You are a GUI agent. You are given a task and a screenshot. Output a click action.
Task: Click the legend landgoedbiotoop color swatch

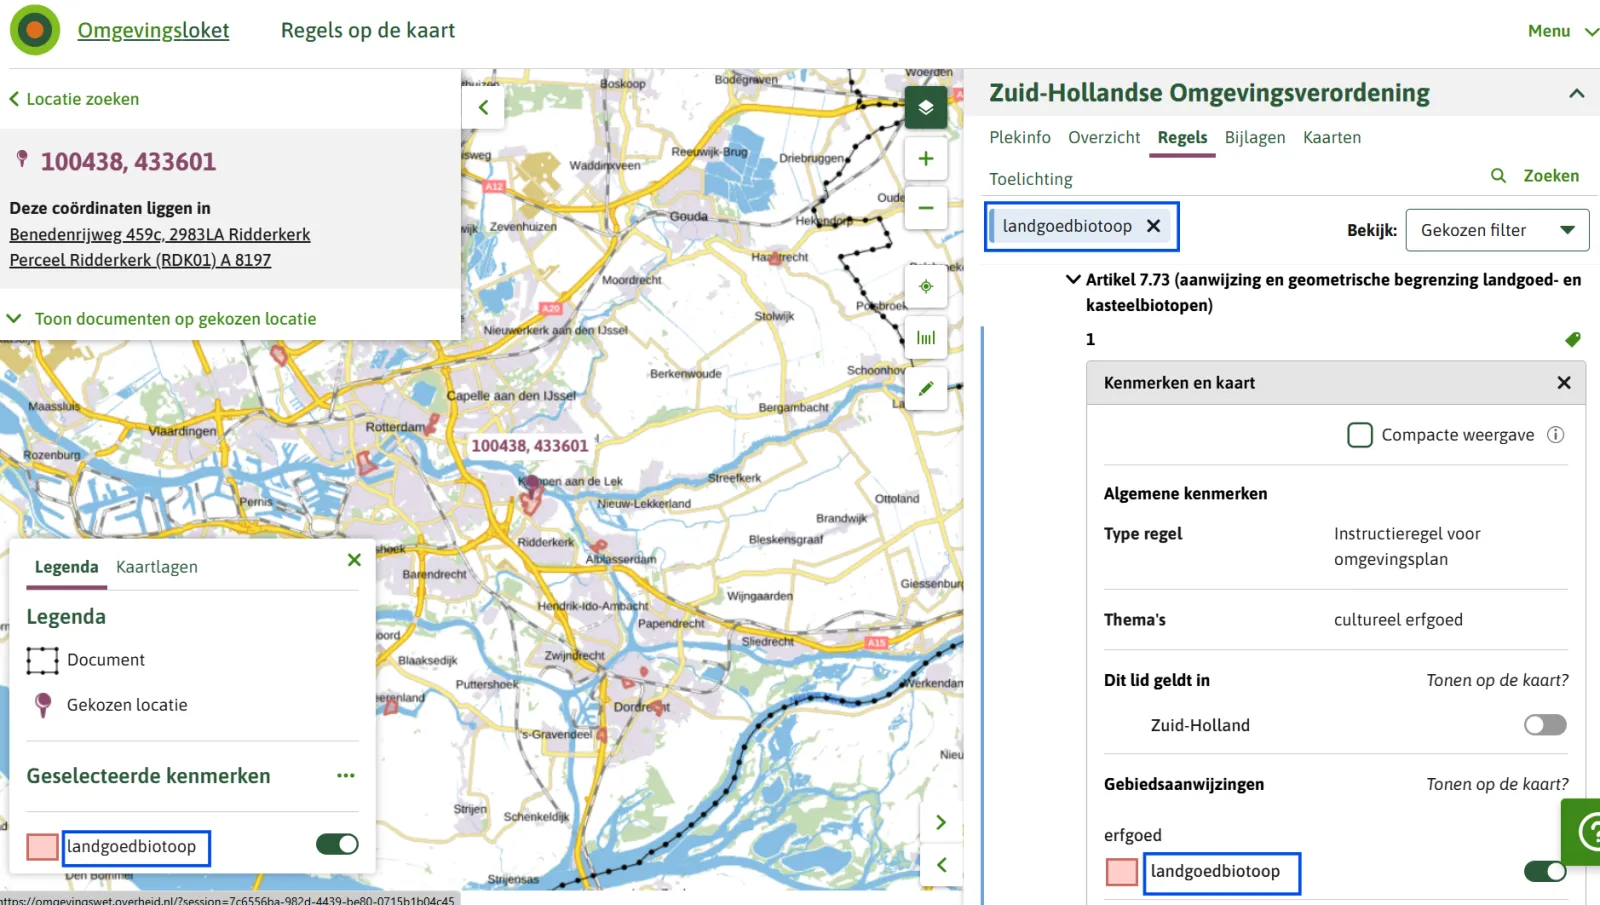[x=42, y=847]
